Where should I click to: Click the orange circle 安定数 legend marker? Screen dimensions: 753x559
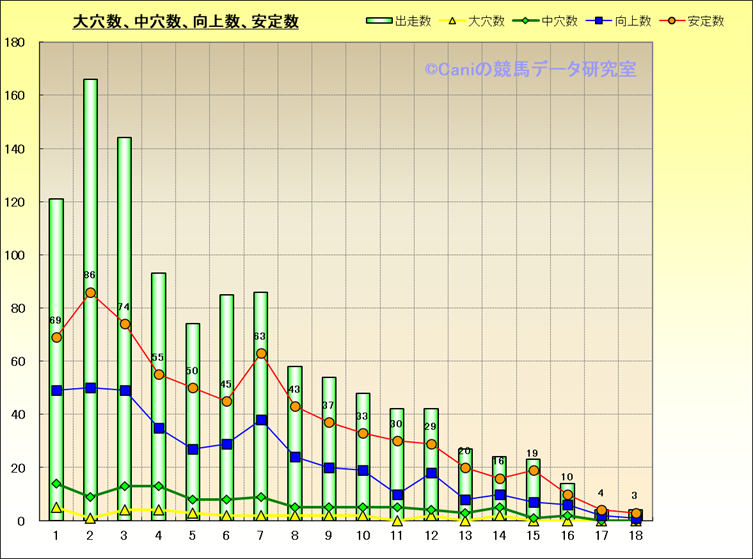pos(672,21)
